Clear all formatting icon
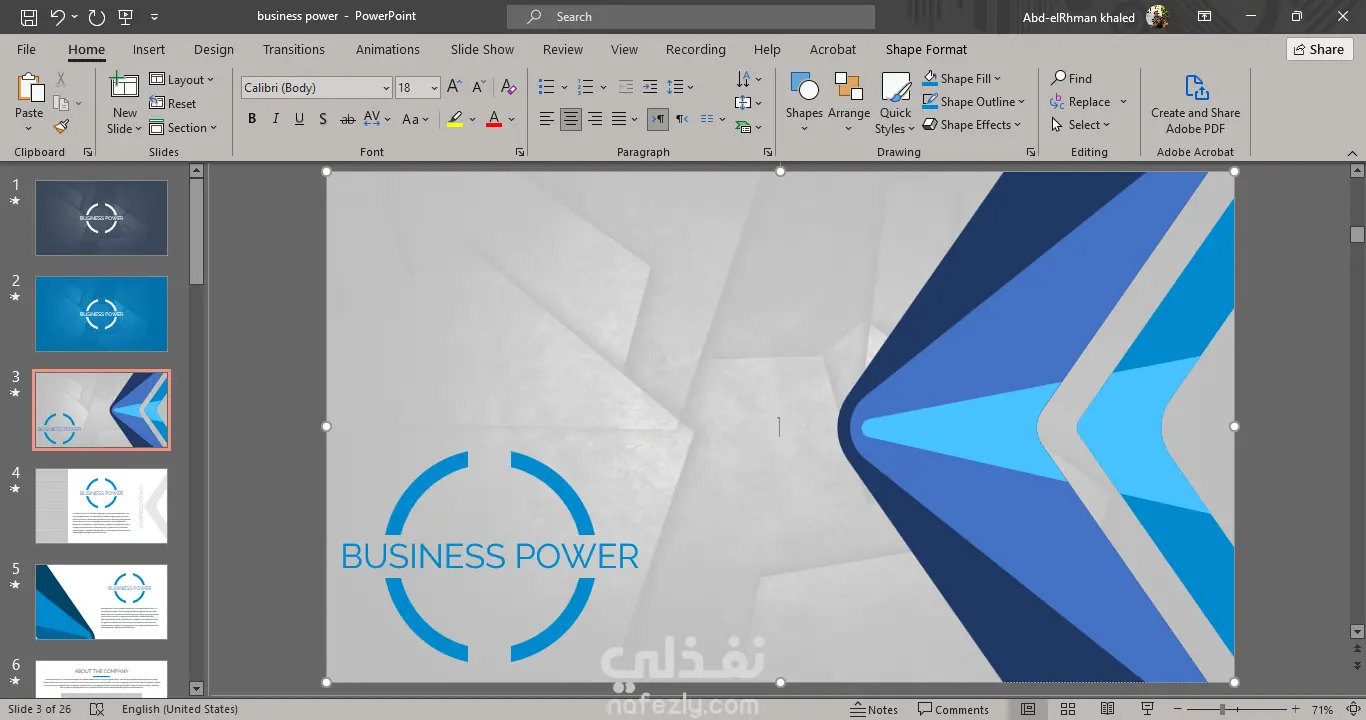The height and width of the screenshot is (720, 1366). (x=509, y=88)
